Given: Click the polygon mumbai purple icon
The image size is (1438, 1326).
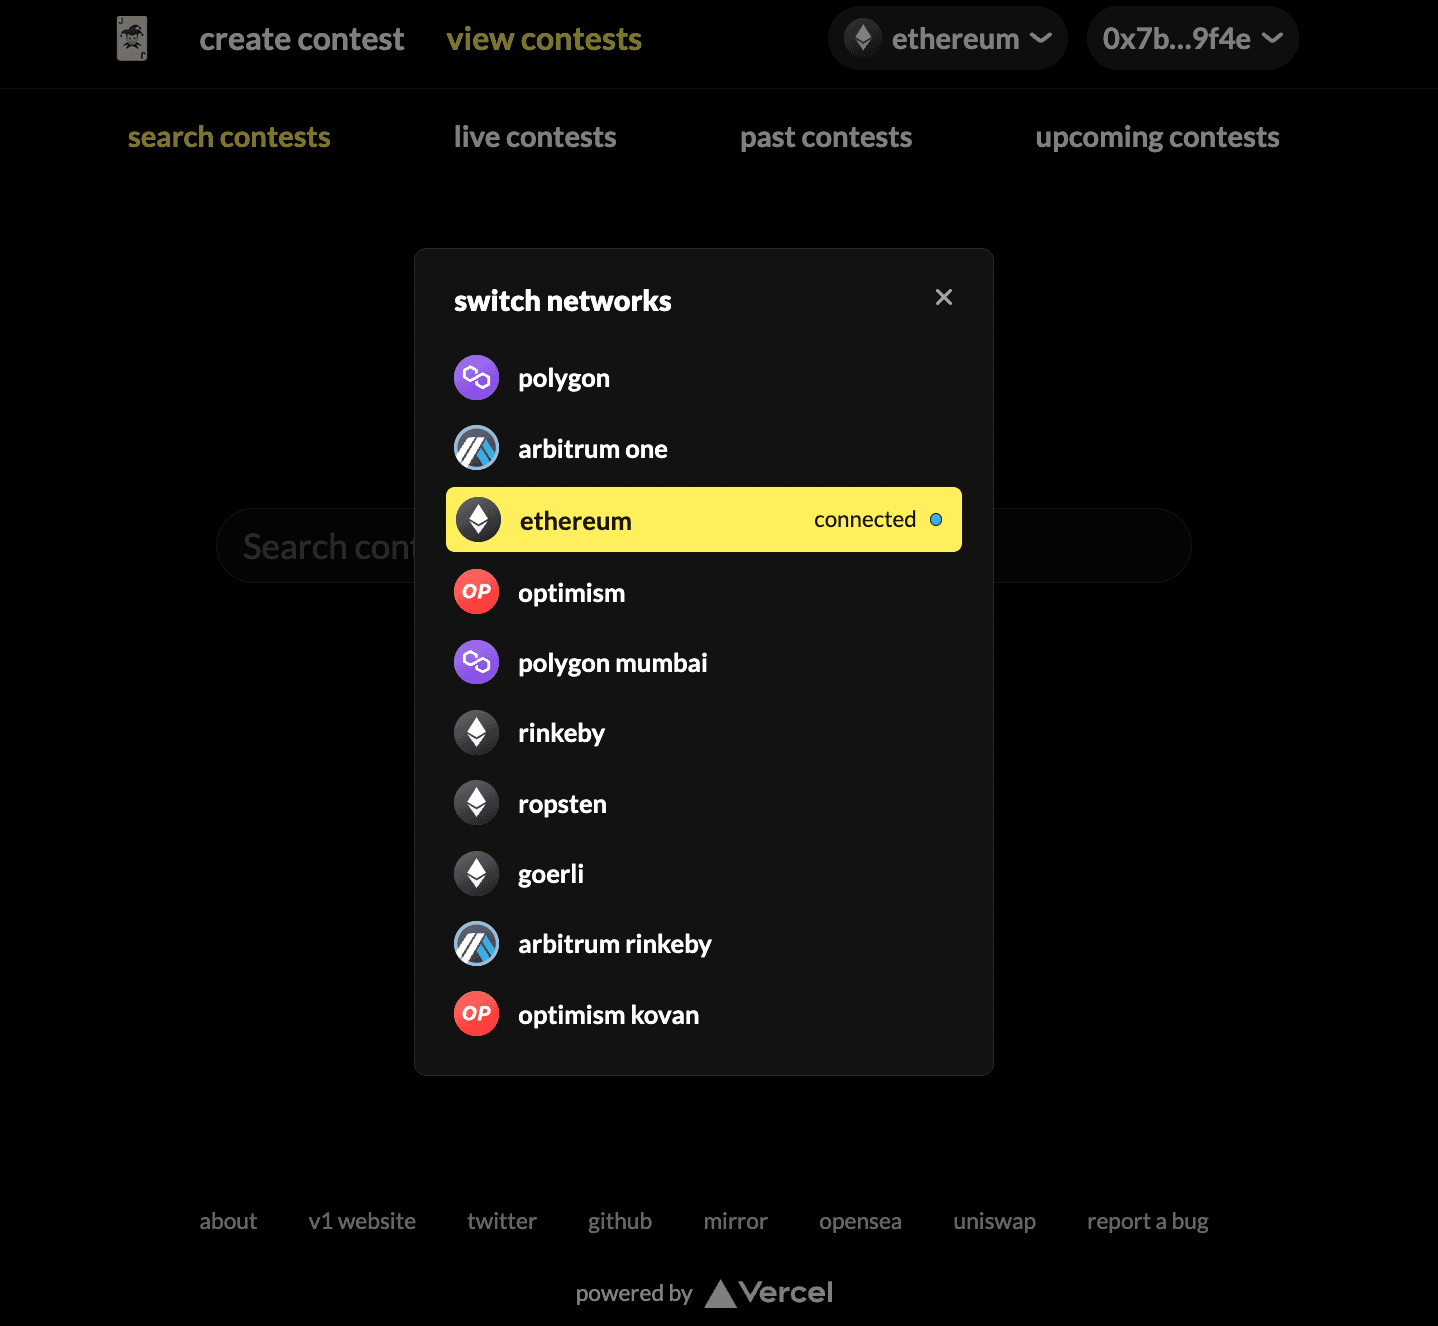Looking at the screenshot, I should click(476, 662).
